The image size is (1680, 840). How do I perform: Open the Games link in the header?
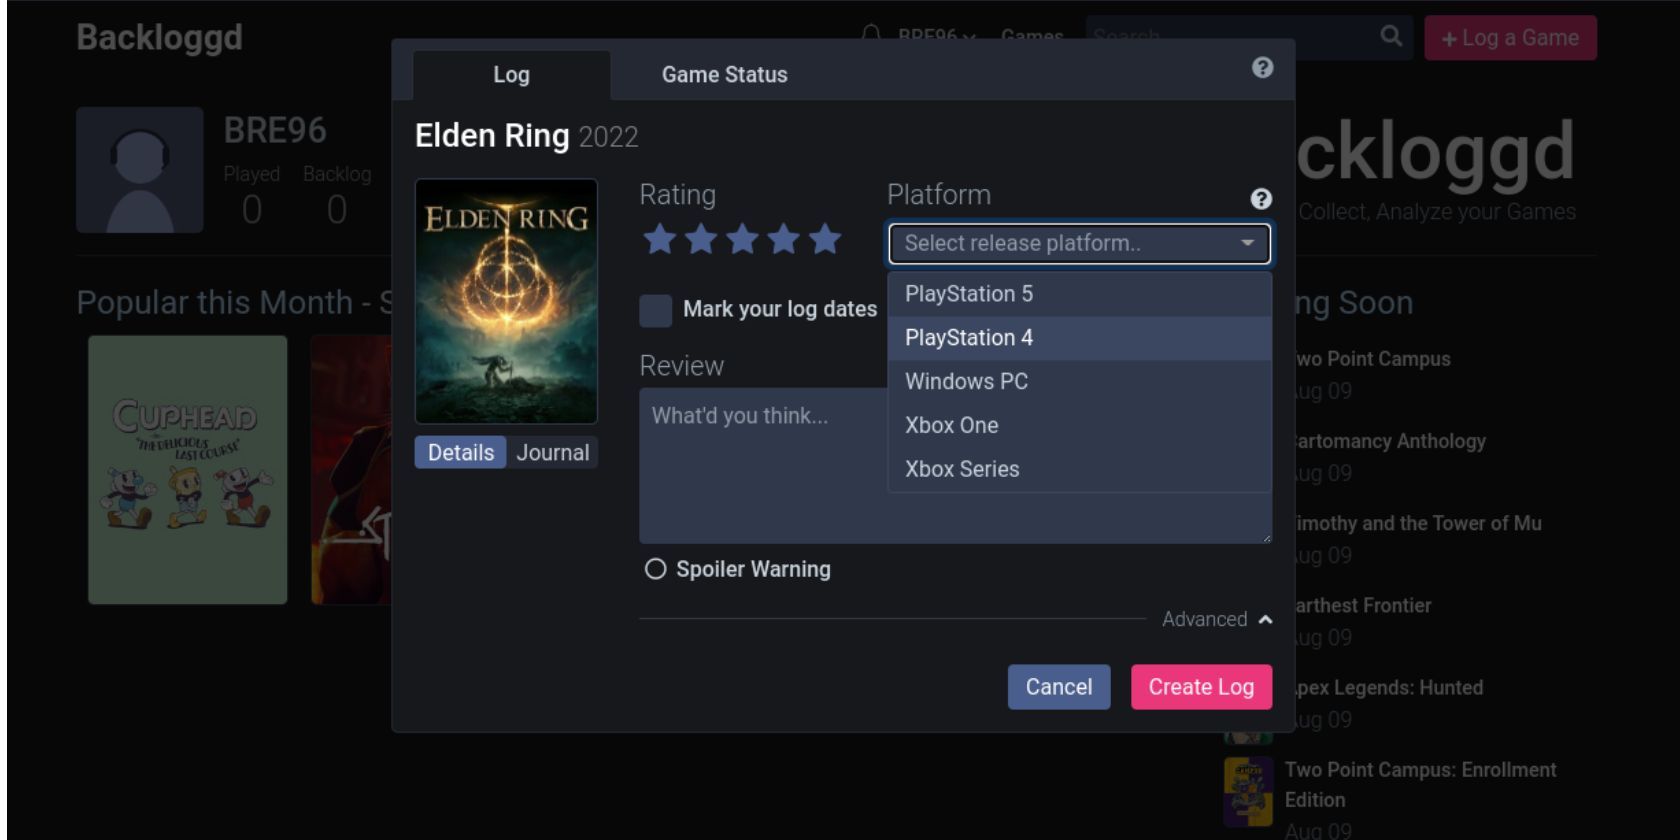click(1031, 36)
